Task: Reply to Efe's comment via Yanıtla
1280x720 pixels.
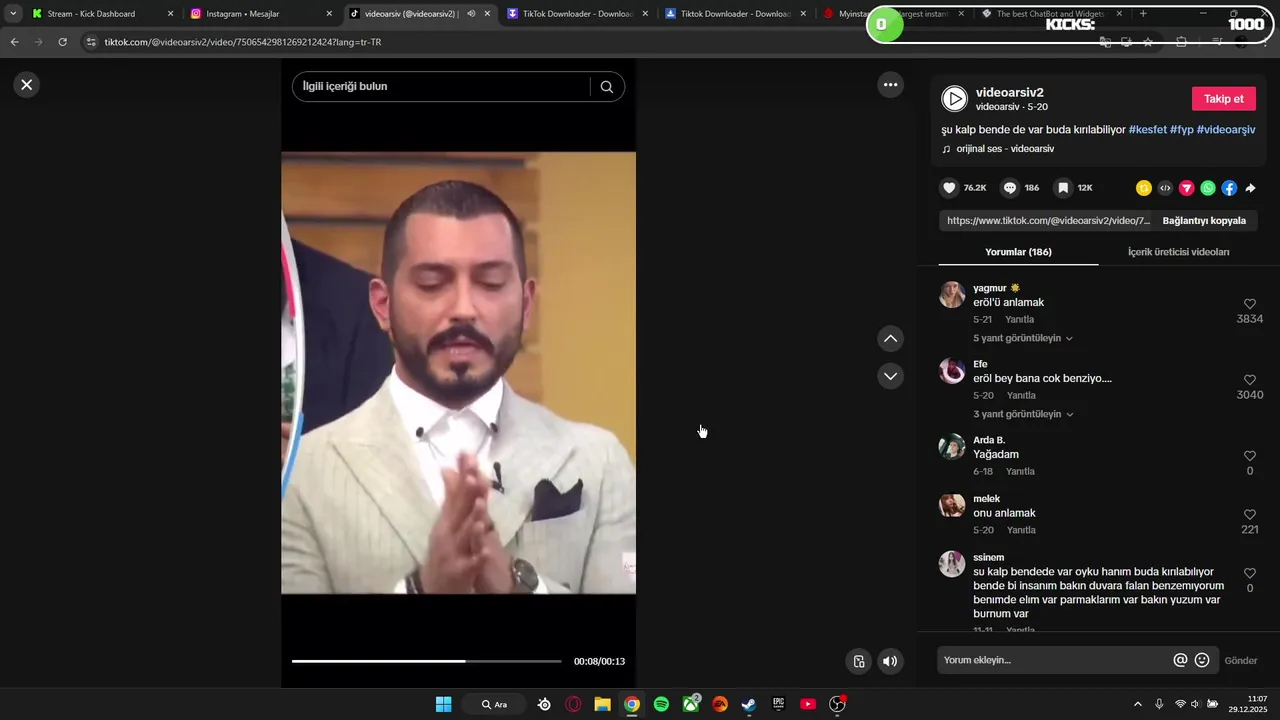Action: (1021, 396)
